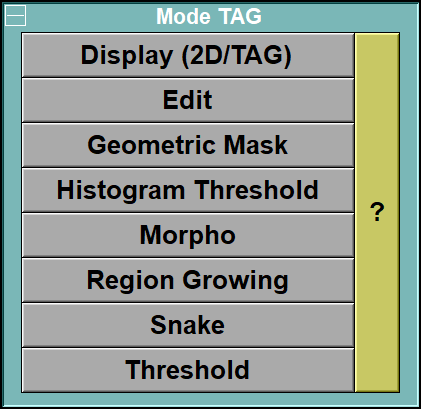This screenshot has width=421, height=409.
Task: Show 2D/TAG display options
Action: 188,55
